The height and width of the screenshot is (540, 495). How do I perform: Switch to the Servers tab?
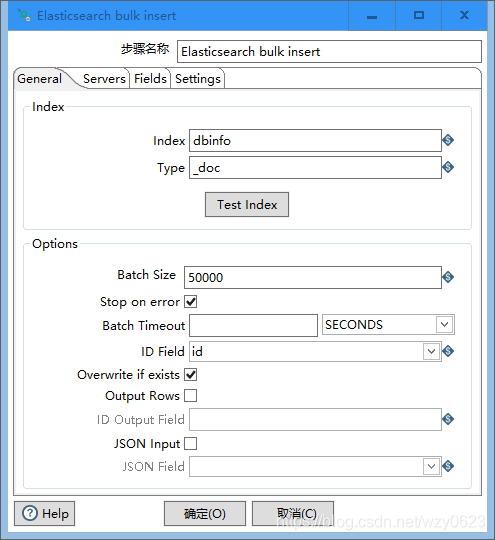click(x=104, y=79)
